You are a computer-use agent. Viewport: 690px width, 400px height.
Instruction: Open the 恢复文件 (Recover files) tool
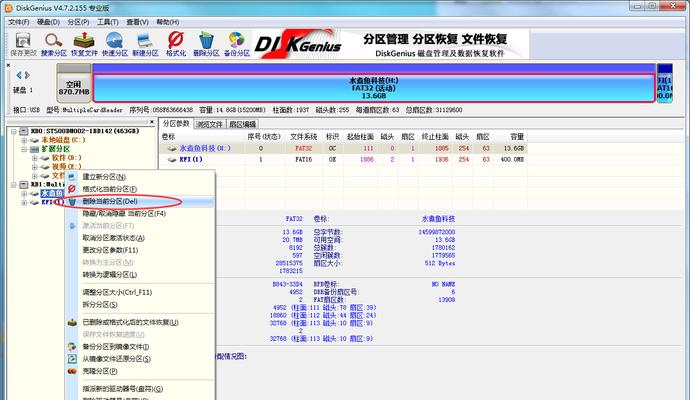tap(84, 44)
